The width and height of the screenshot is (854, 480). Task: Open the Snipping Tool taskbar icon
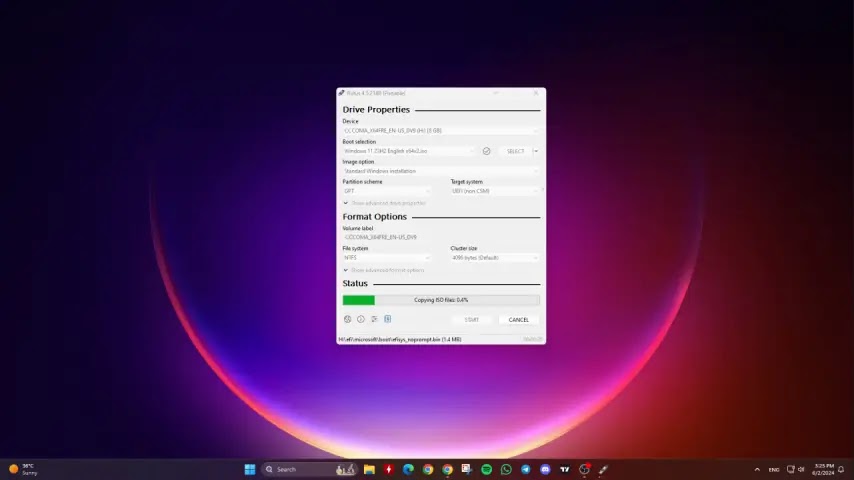[x=467, y=469]
